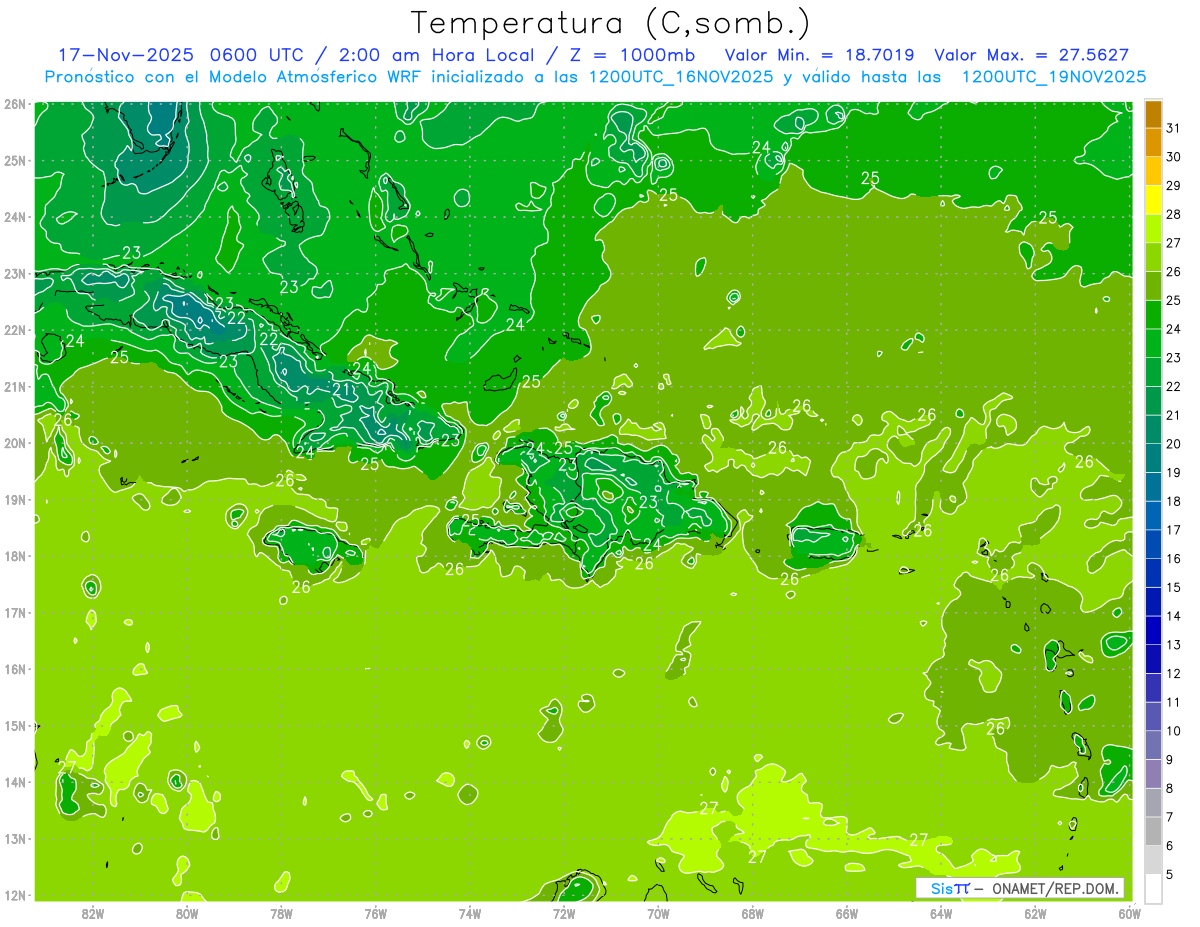This screenshot has height=927, width=1200.
Task: Click the latitude axis label '18N'
Action: click(15, 556)
